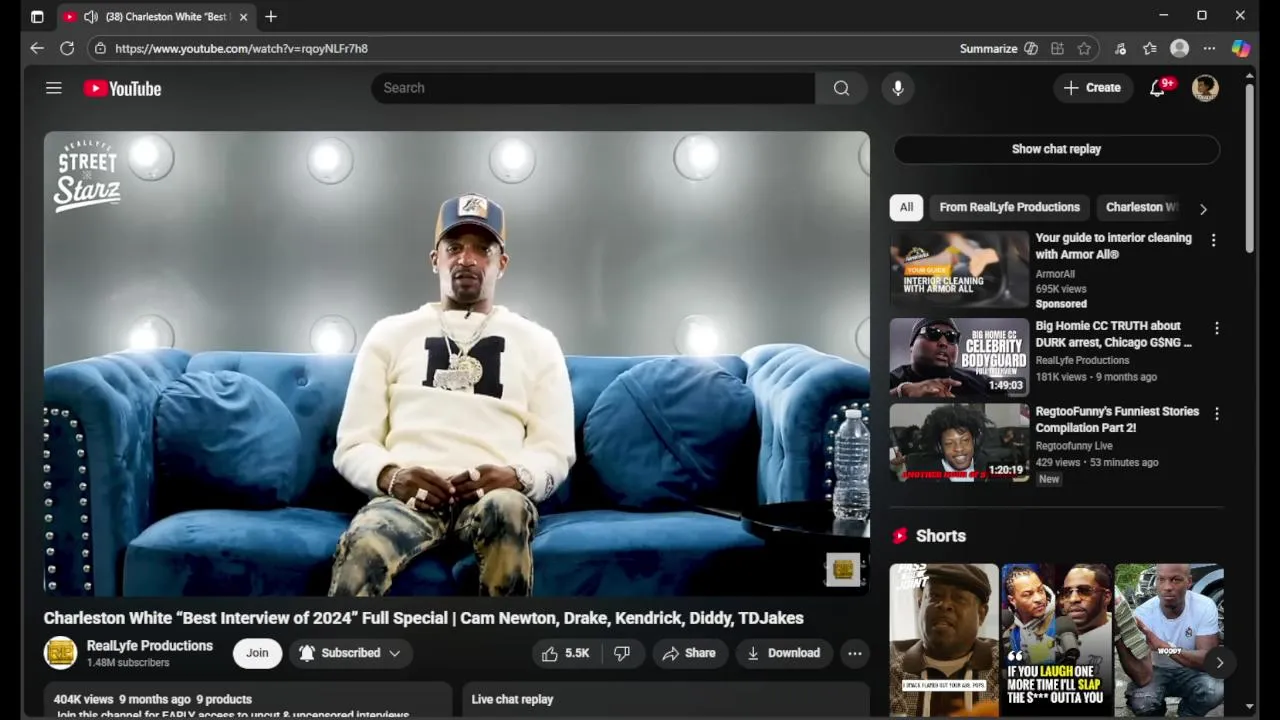This screenshot has height=720, width=1280.
Task: Click the browser back arrow
Action: (x=37, y=48)
